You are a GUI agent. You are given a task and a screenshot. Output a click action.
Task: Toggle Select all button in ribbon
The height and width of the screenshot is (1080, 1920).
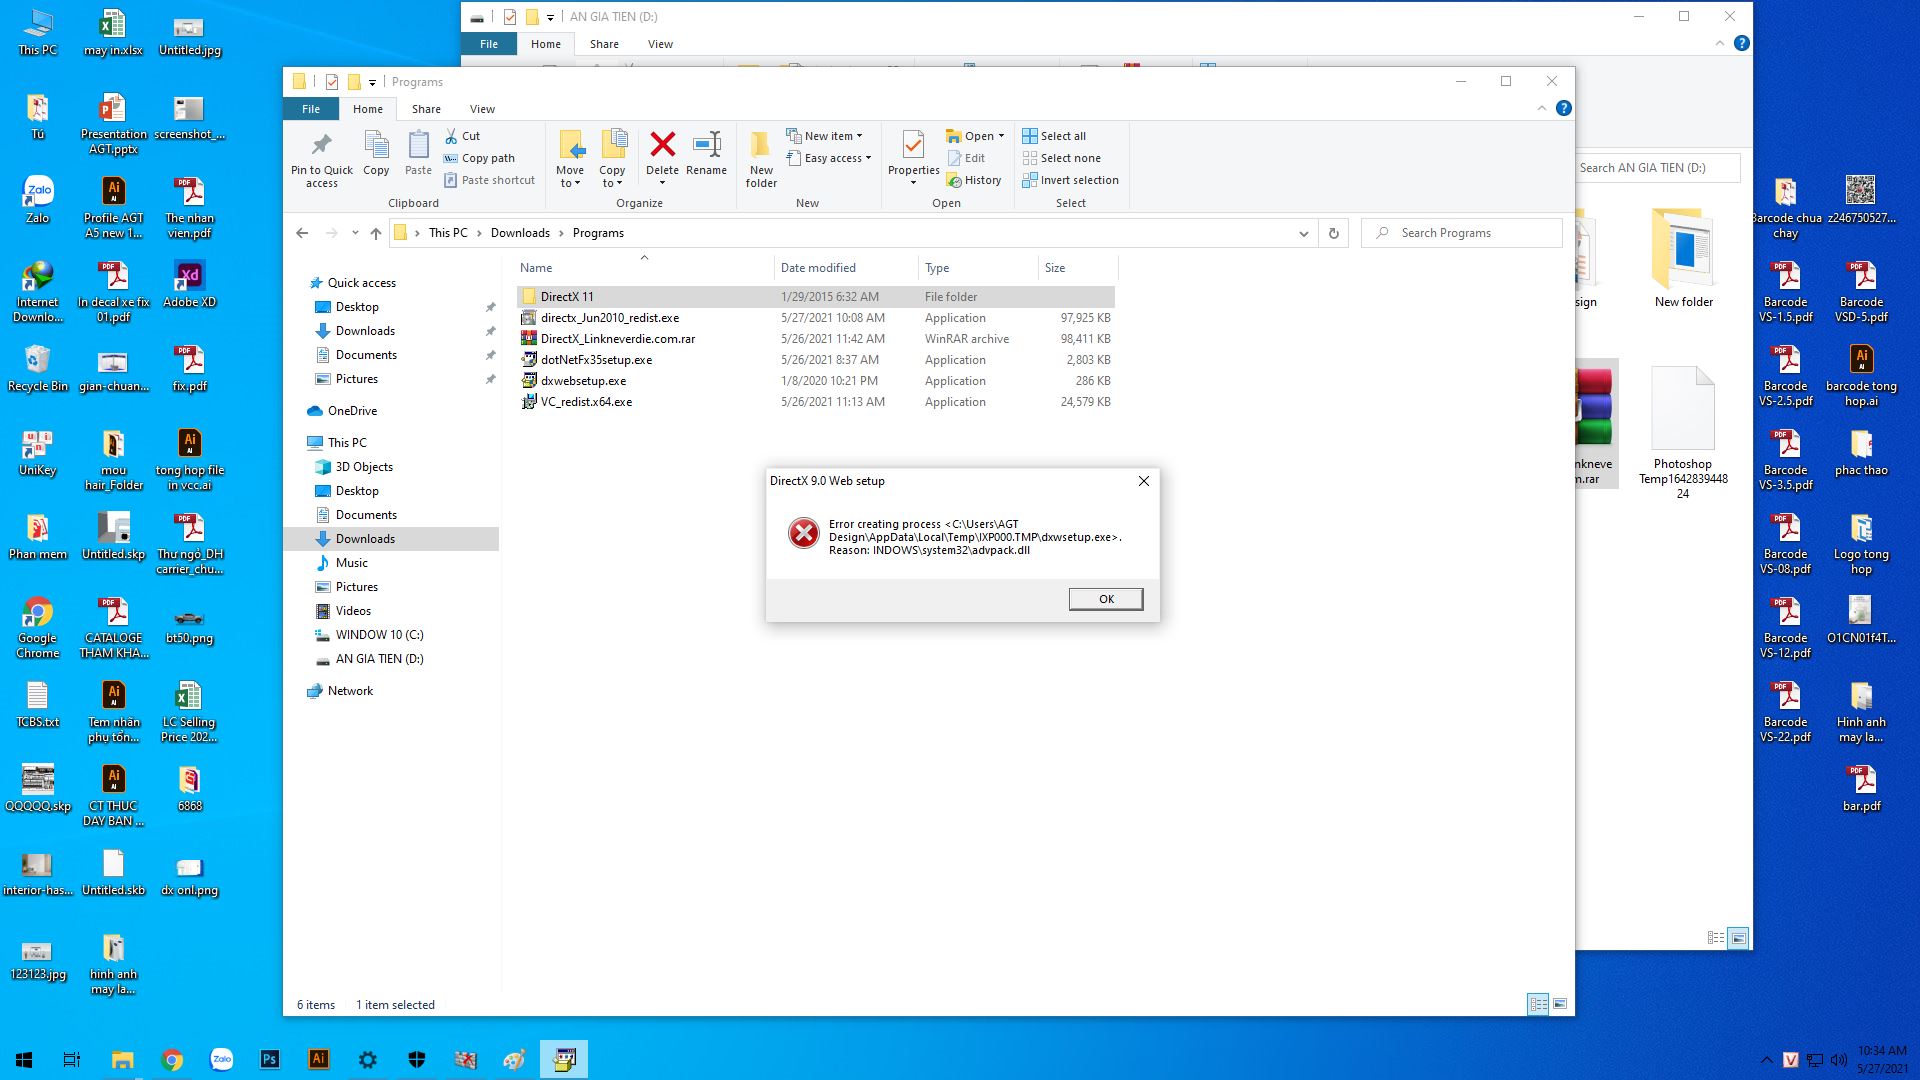click(x=1055, y=135)
